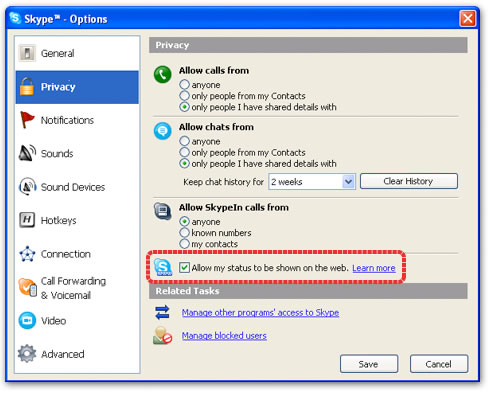Allow calls only from my Contacts
The image size is (491, 393).
click(x=184, y=96)
